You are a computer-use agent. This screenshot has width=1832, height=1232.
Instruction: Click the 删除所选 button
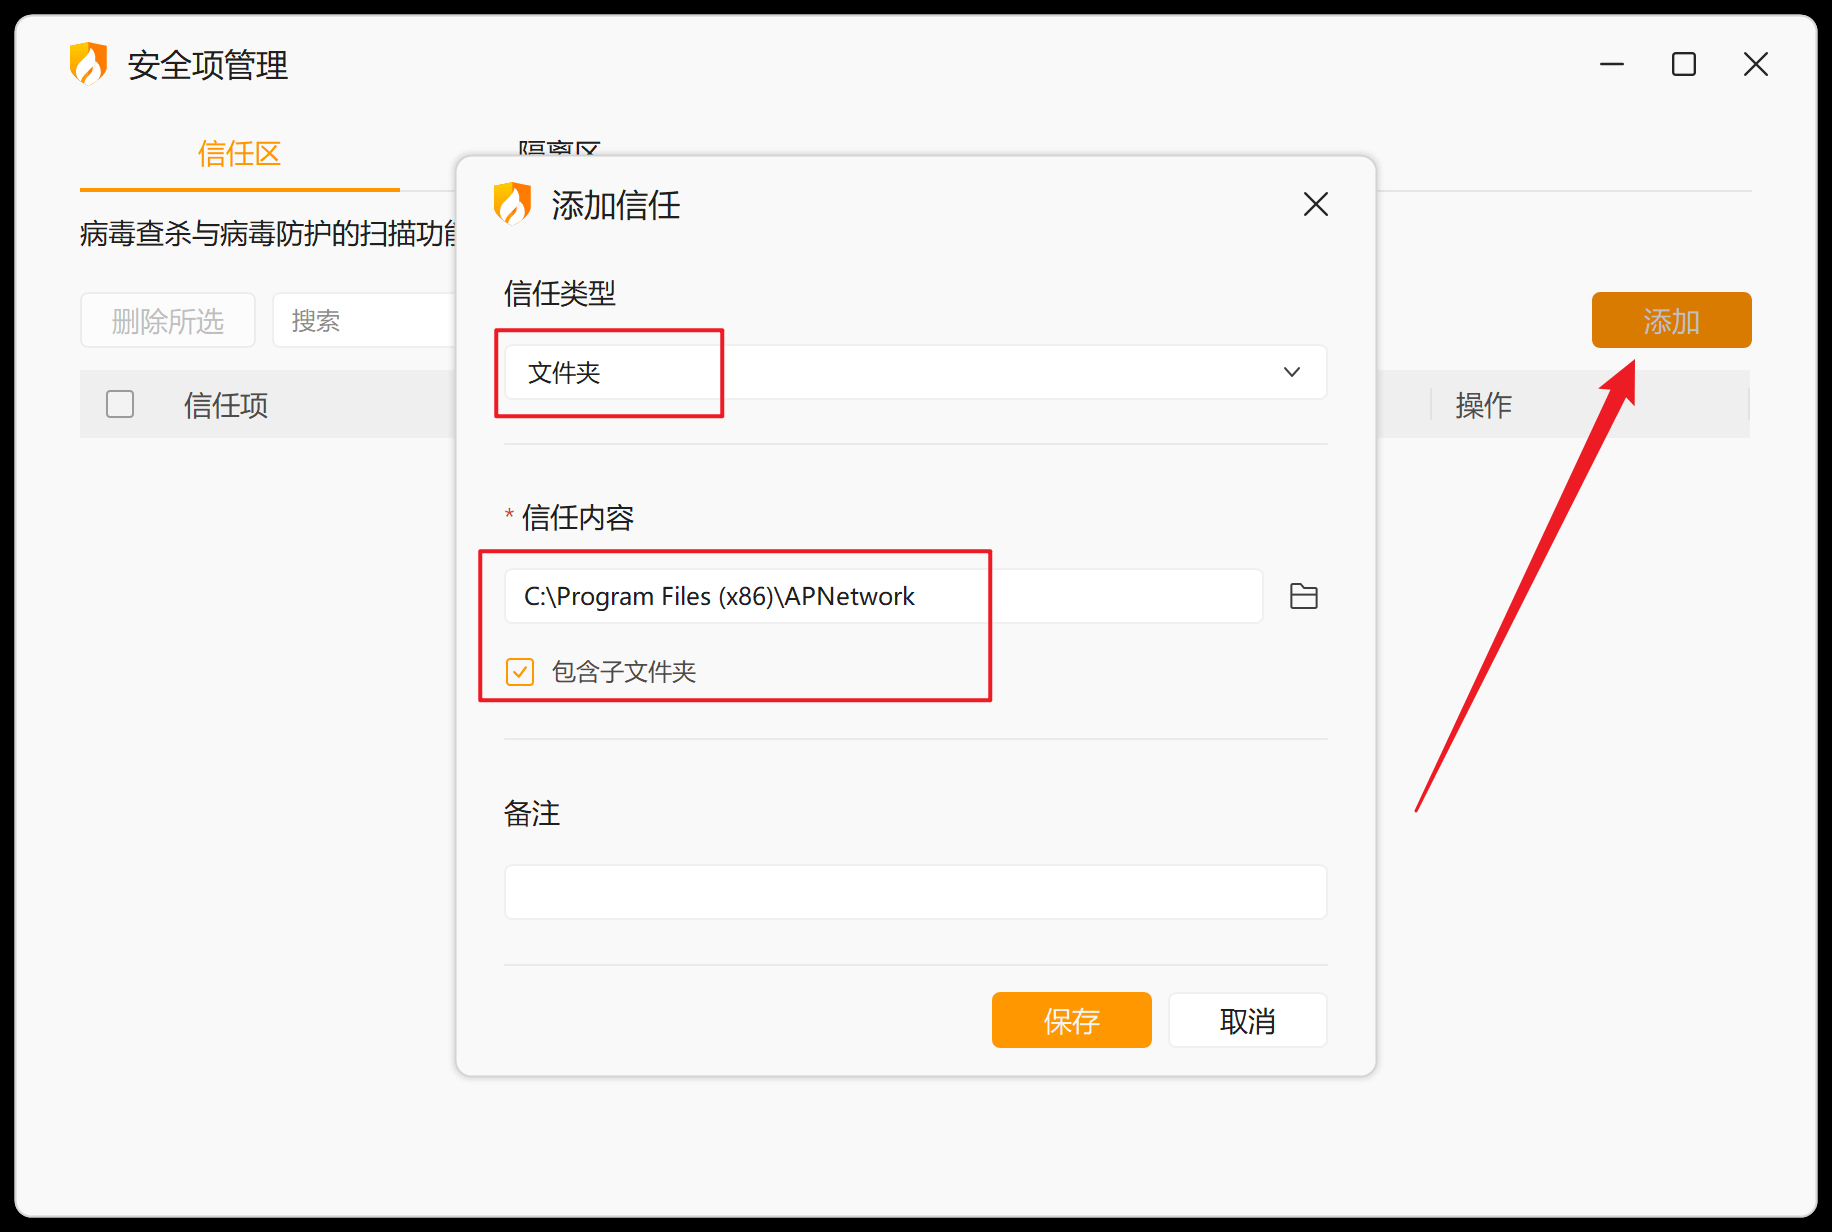(x=167, y=320)
